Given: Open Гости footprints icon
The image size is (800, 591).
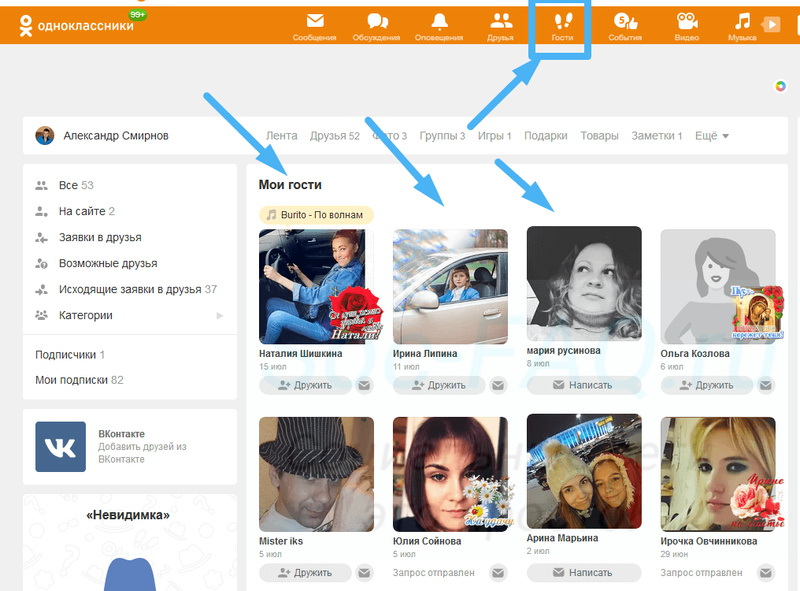Looking at the screenshot, I should [563, 21].
